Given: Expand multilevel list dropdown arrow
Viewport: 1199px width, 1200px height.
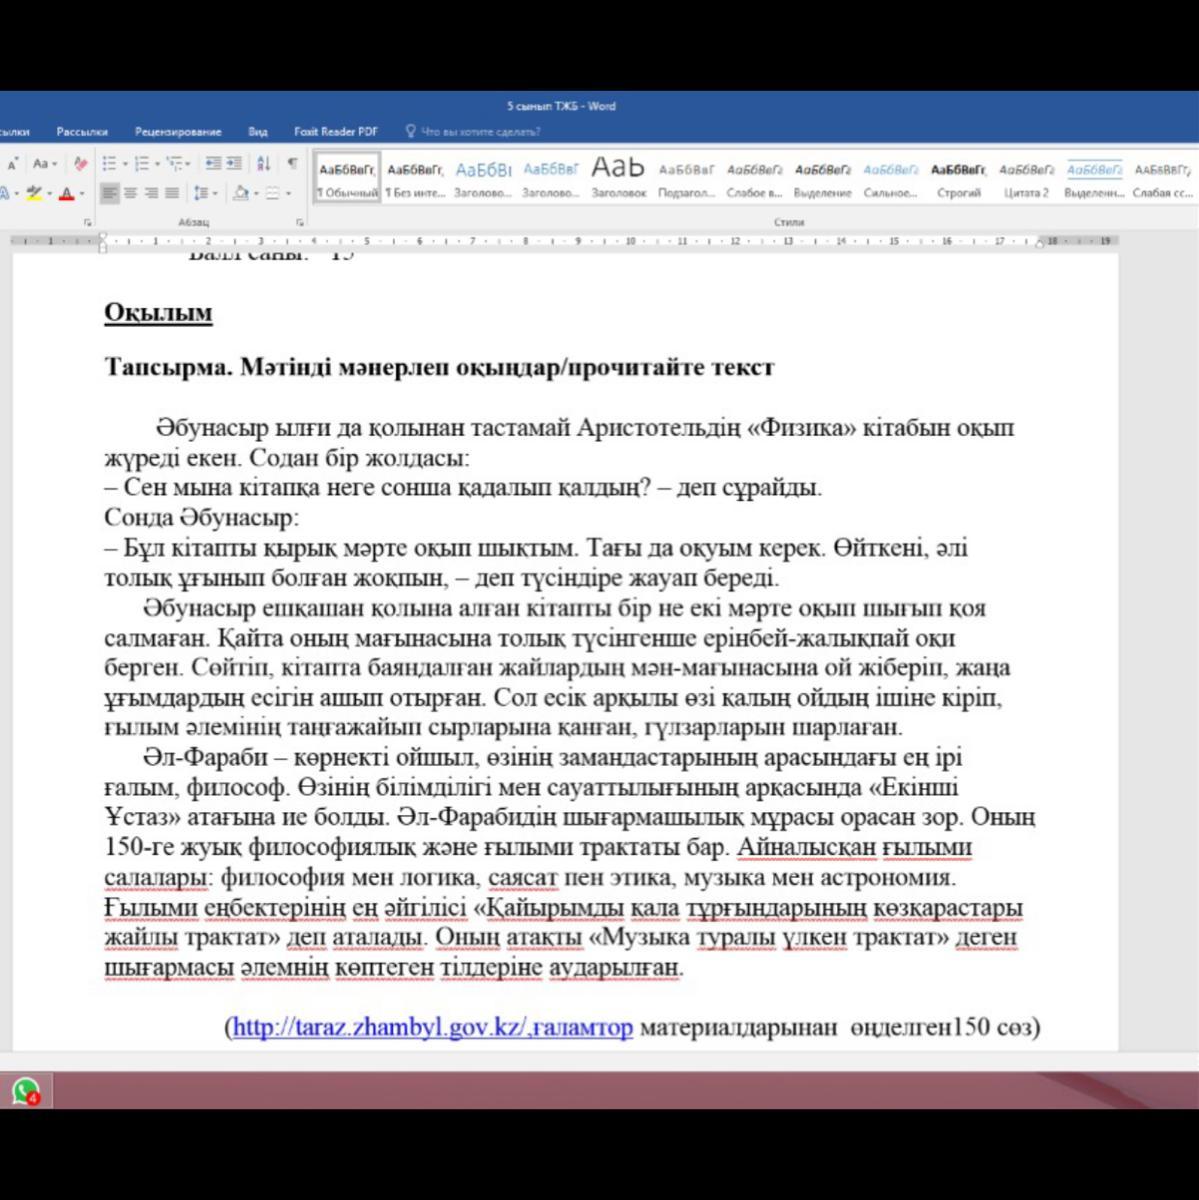Looking at the screenshot, I should (x=188, y=164).
